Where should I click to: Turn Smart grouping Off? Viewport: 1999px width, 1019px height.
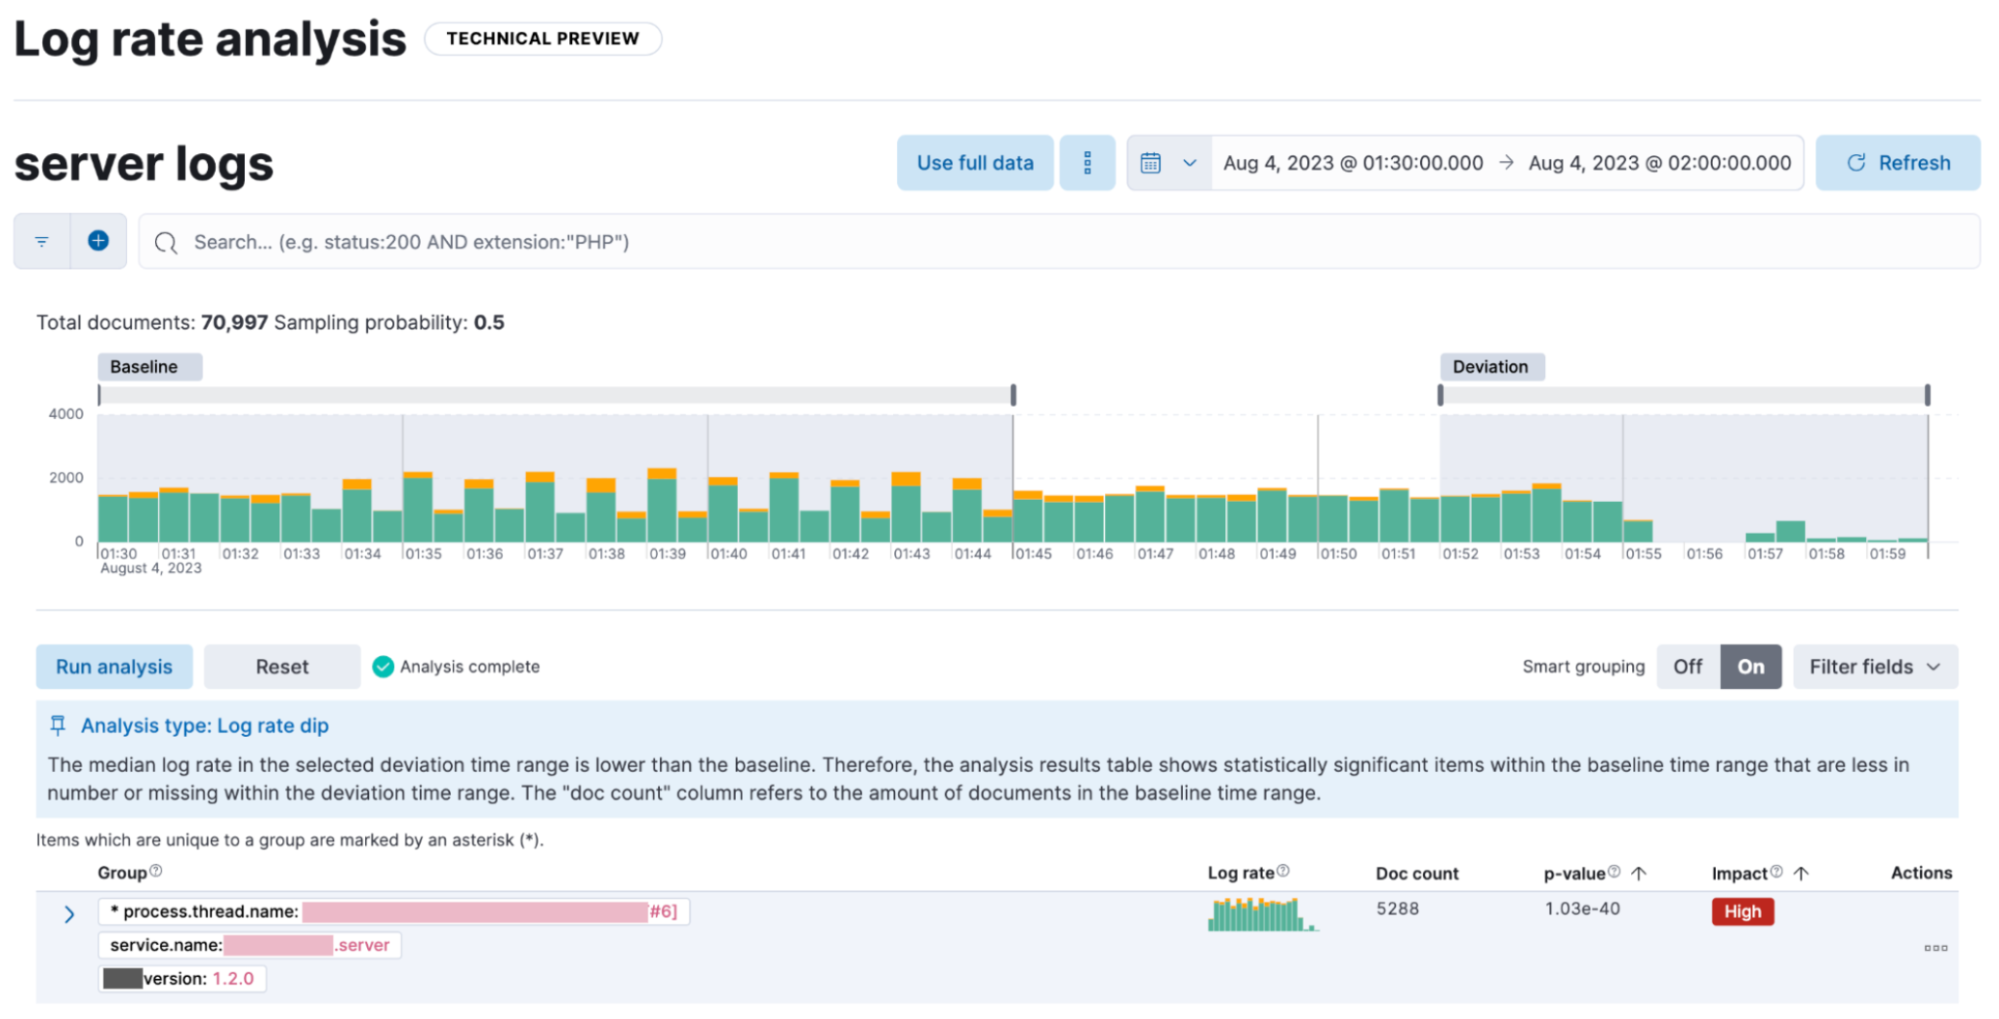pyautogui.click(x=1687, y=666)
